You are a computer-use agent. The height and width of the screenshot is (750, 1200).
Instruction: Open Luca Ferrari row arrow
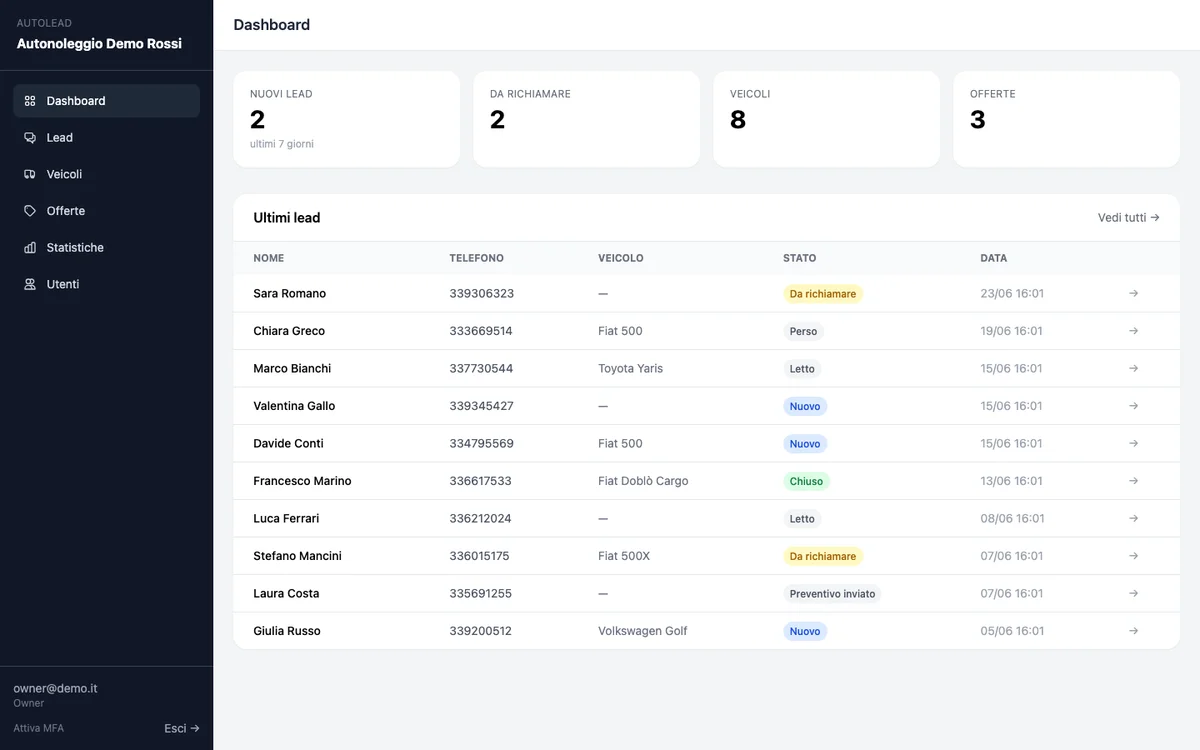(x=1133, y=519)
